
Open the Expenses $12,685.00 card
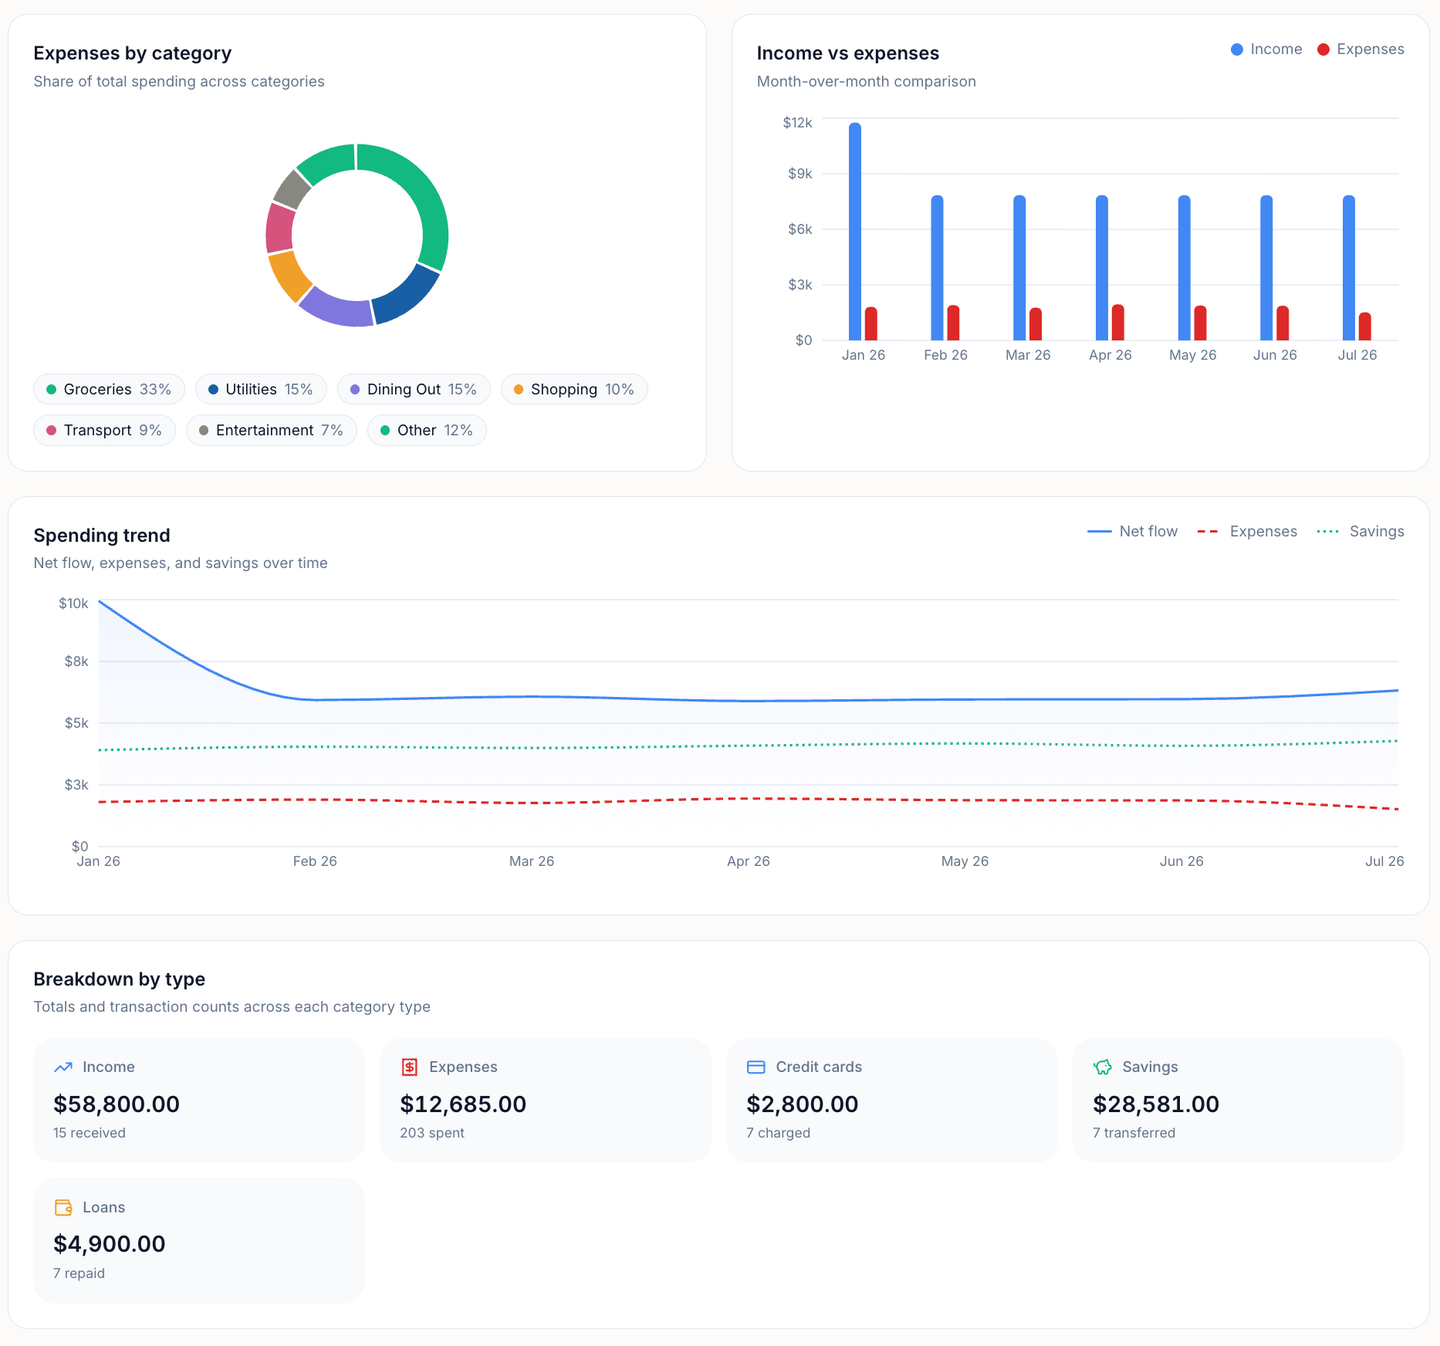pyautogui.click(x=545, y=1100)
